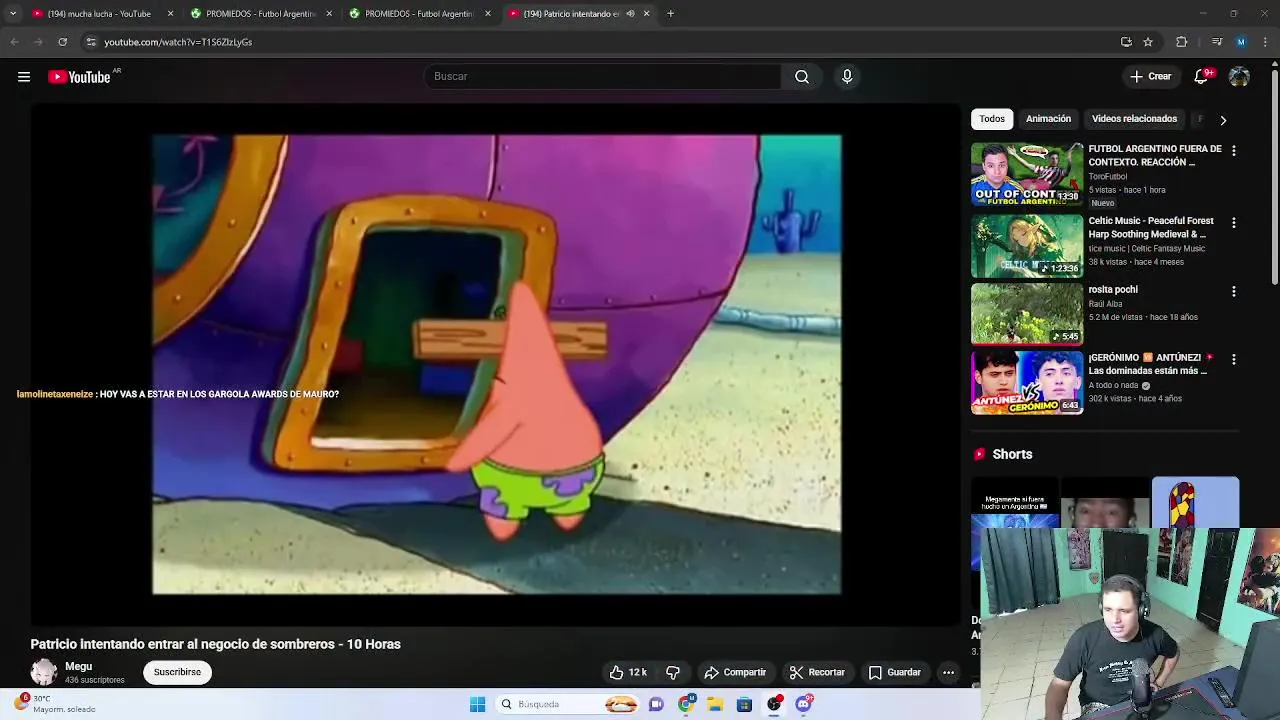Focus the Buscar search field

point(602,77)
